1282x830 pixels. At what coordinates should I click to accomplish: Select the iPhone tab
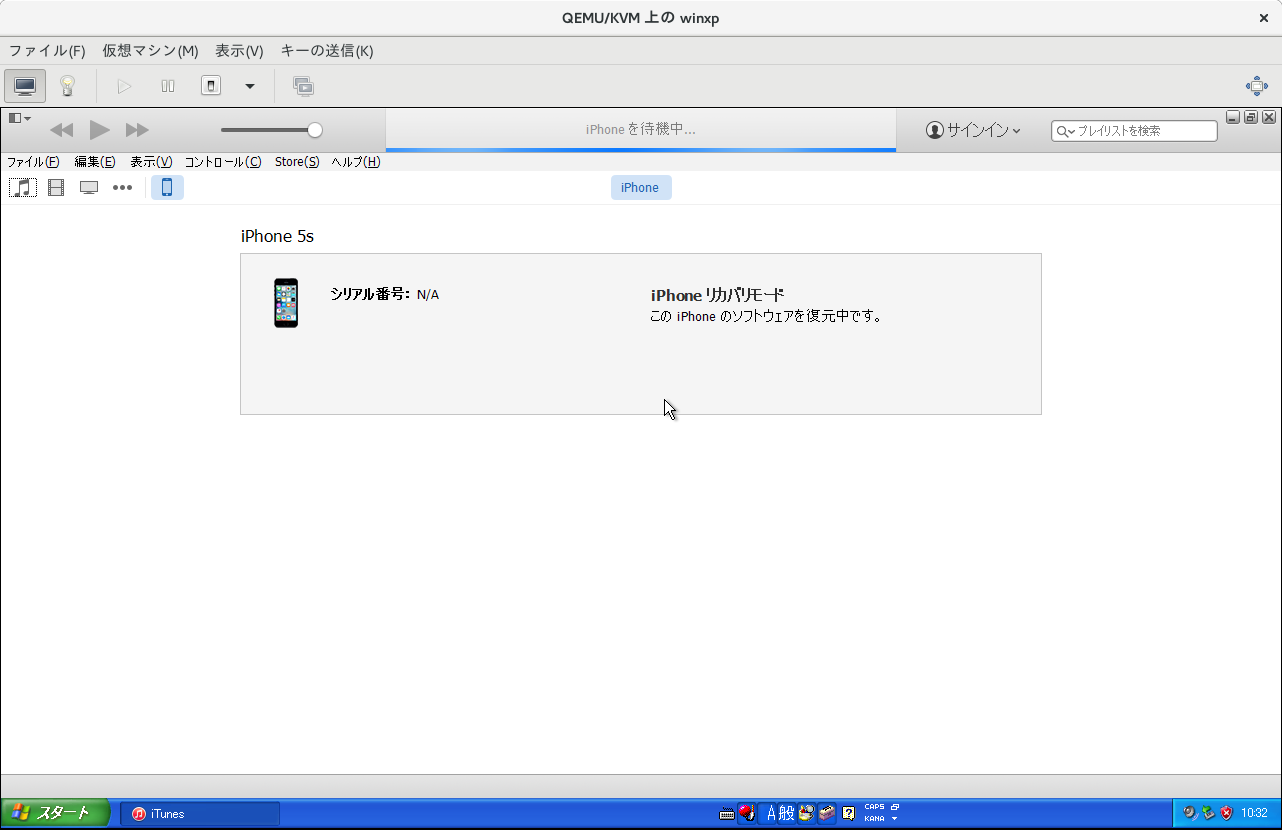641,187
